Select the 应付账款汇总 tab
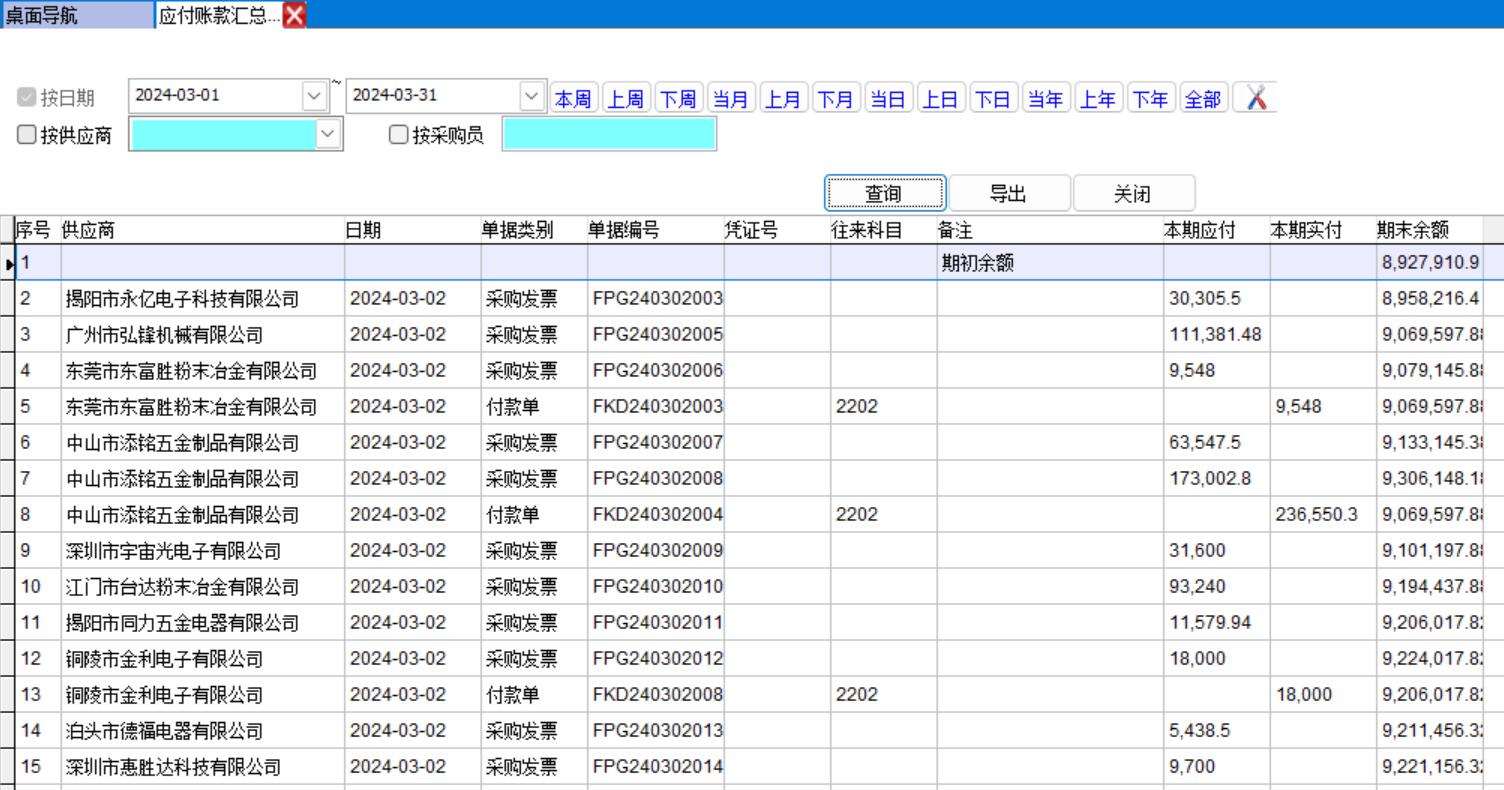This screenshot has width=1504, height=790. coord(218,14)
